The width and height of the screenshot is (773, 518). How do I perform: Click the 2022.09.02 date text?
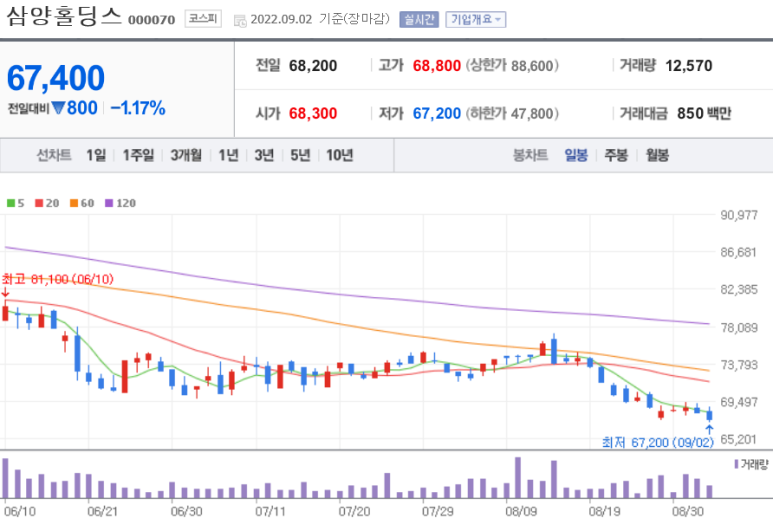coord(281,19)
